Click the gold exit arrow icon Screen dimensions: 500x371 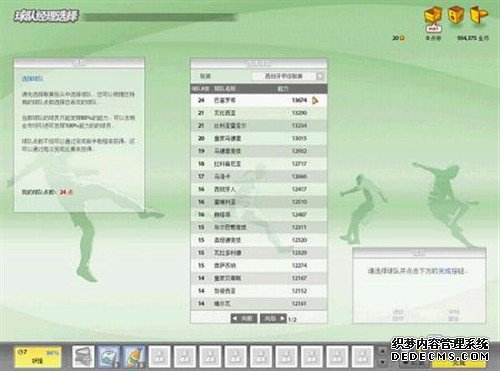click(x=479, y=15)
